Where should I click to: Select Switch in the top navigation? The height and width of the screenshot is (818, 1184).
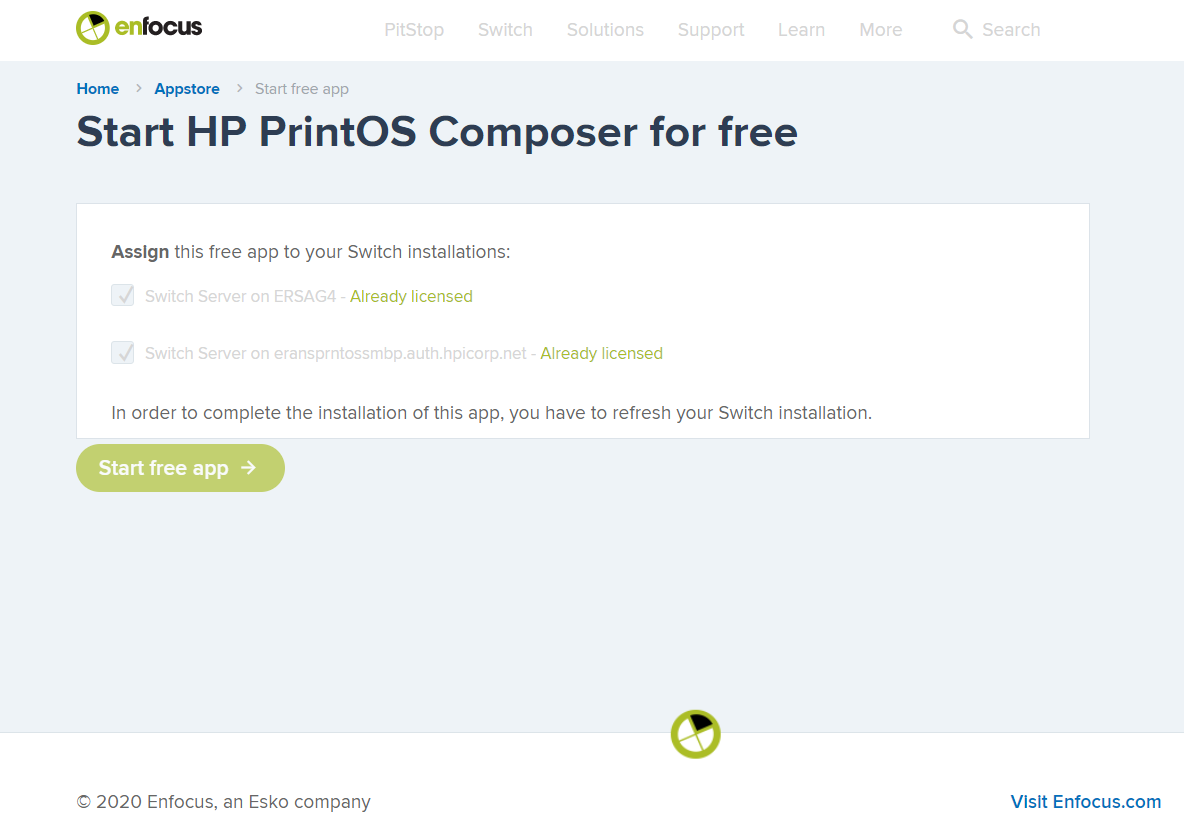tap(505, 30)
